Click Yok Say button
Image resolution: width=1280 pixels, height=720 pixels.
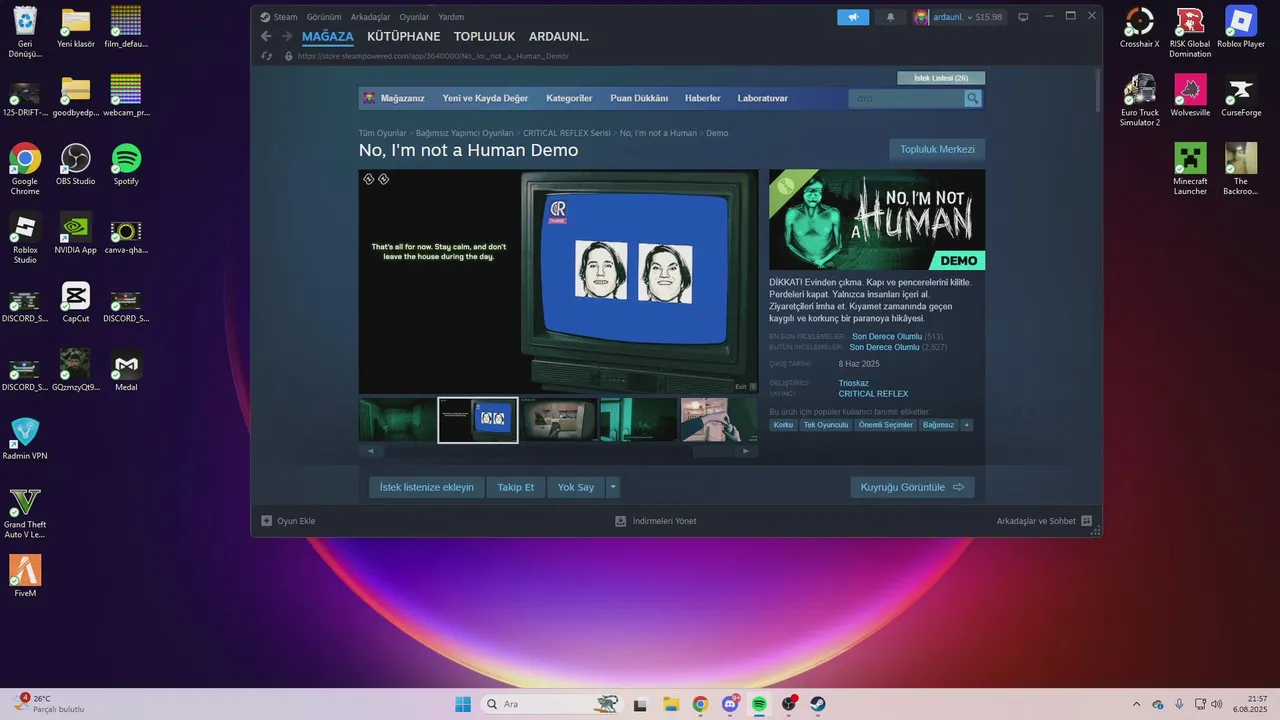[x=576, y=487]
